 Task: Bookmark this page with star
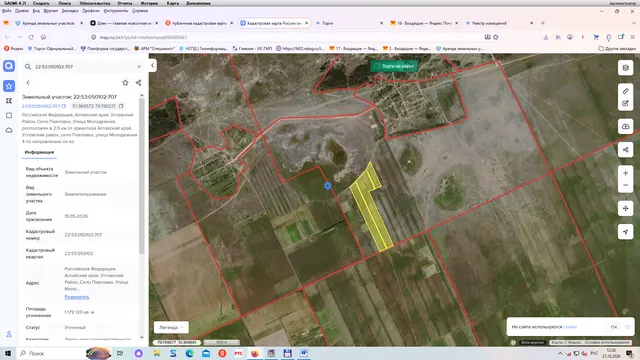pos(496,37)
